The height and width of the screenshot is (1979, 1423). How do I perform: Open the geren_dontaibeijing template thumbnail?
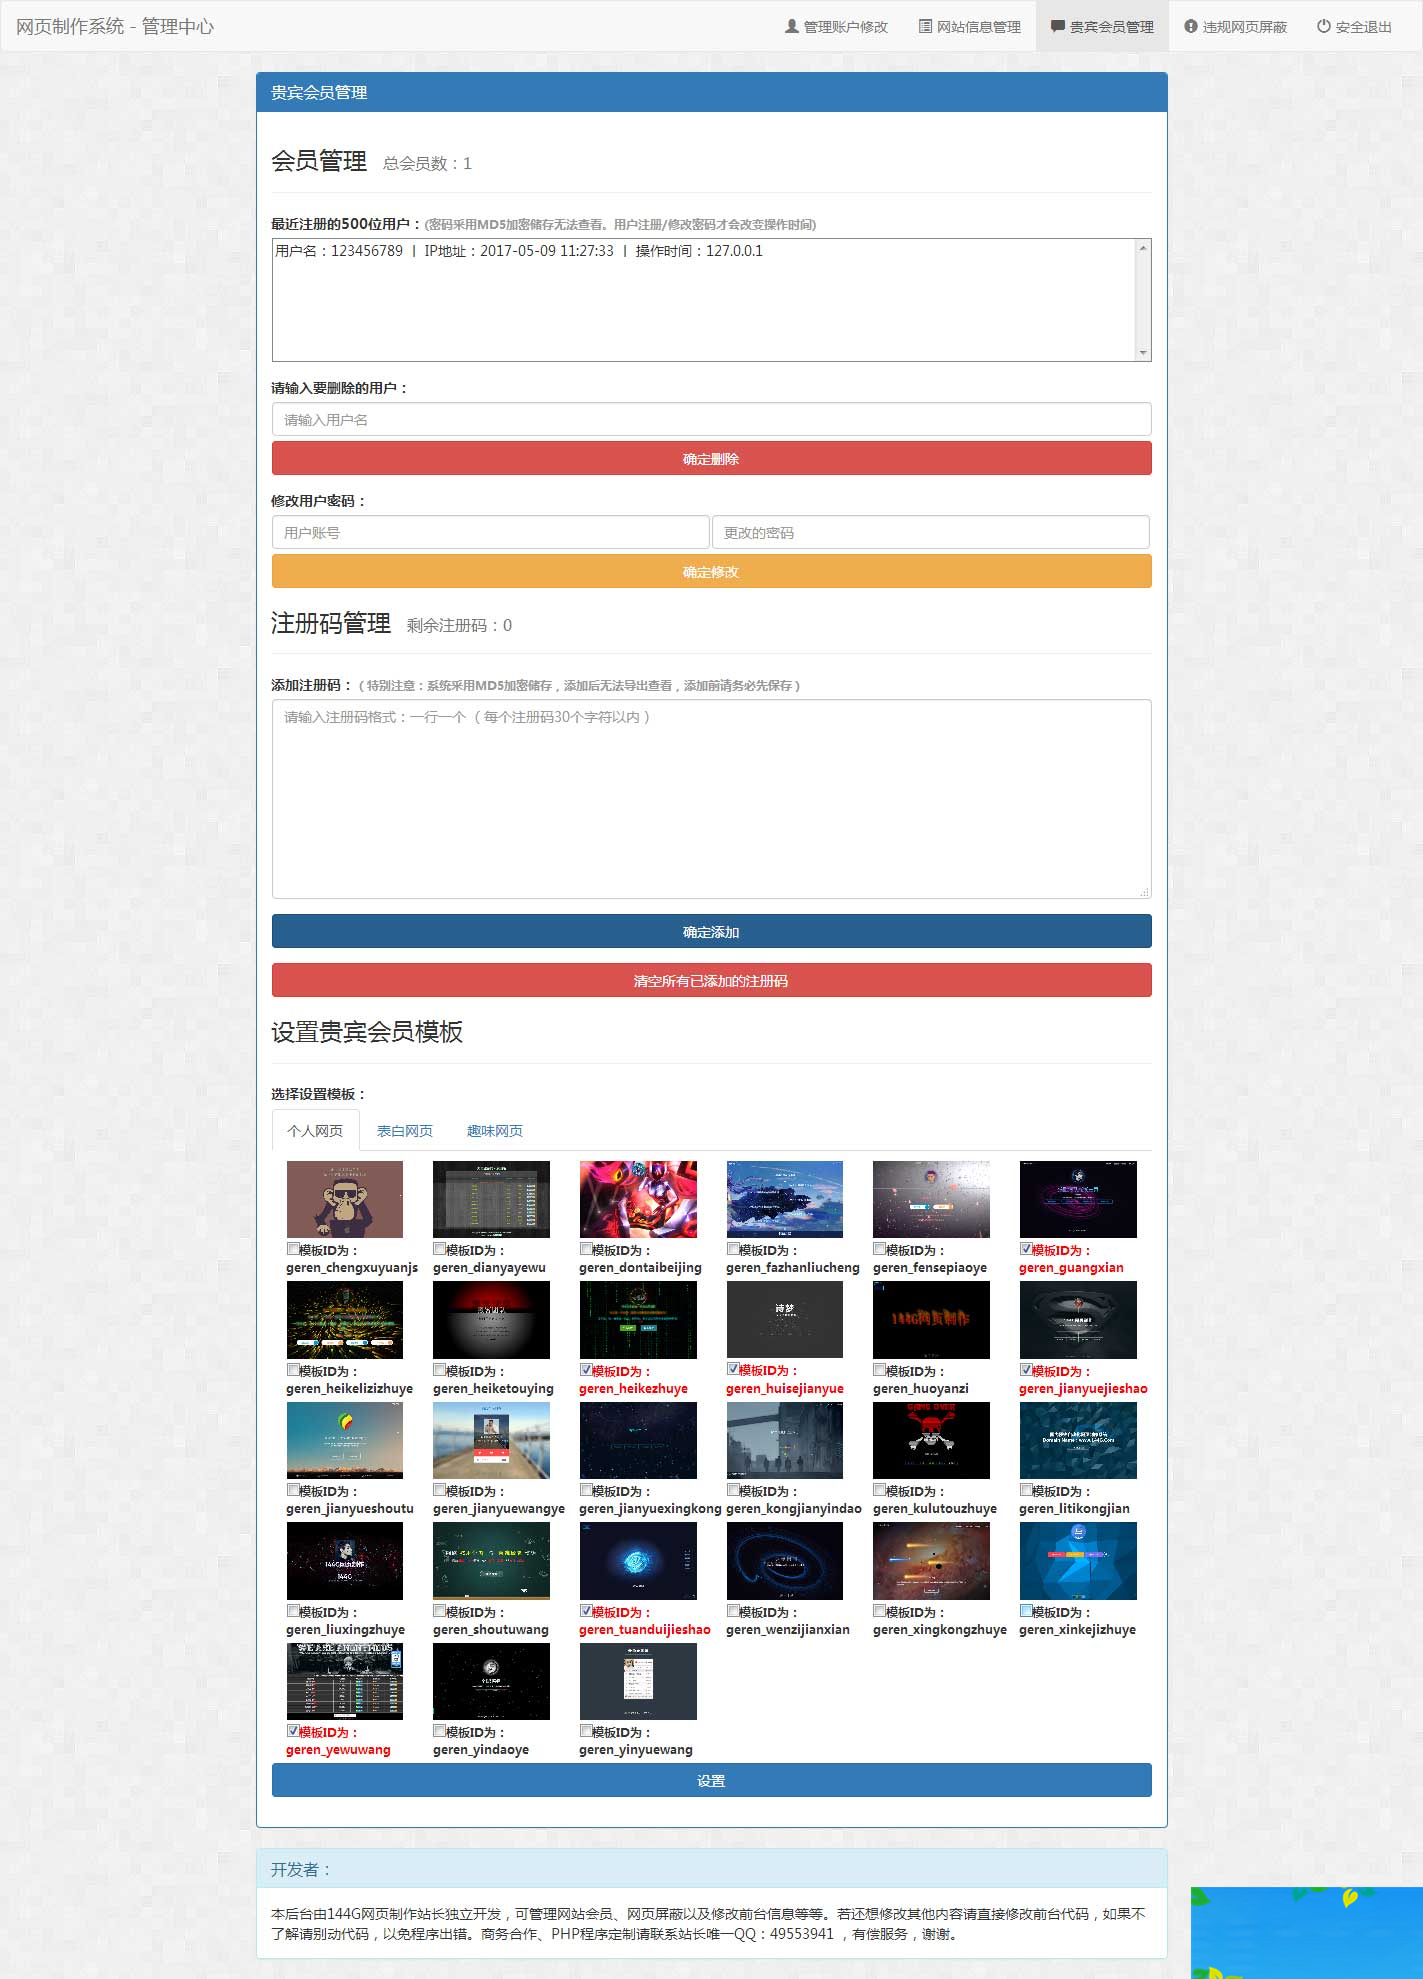(637, 1199)
